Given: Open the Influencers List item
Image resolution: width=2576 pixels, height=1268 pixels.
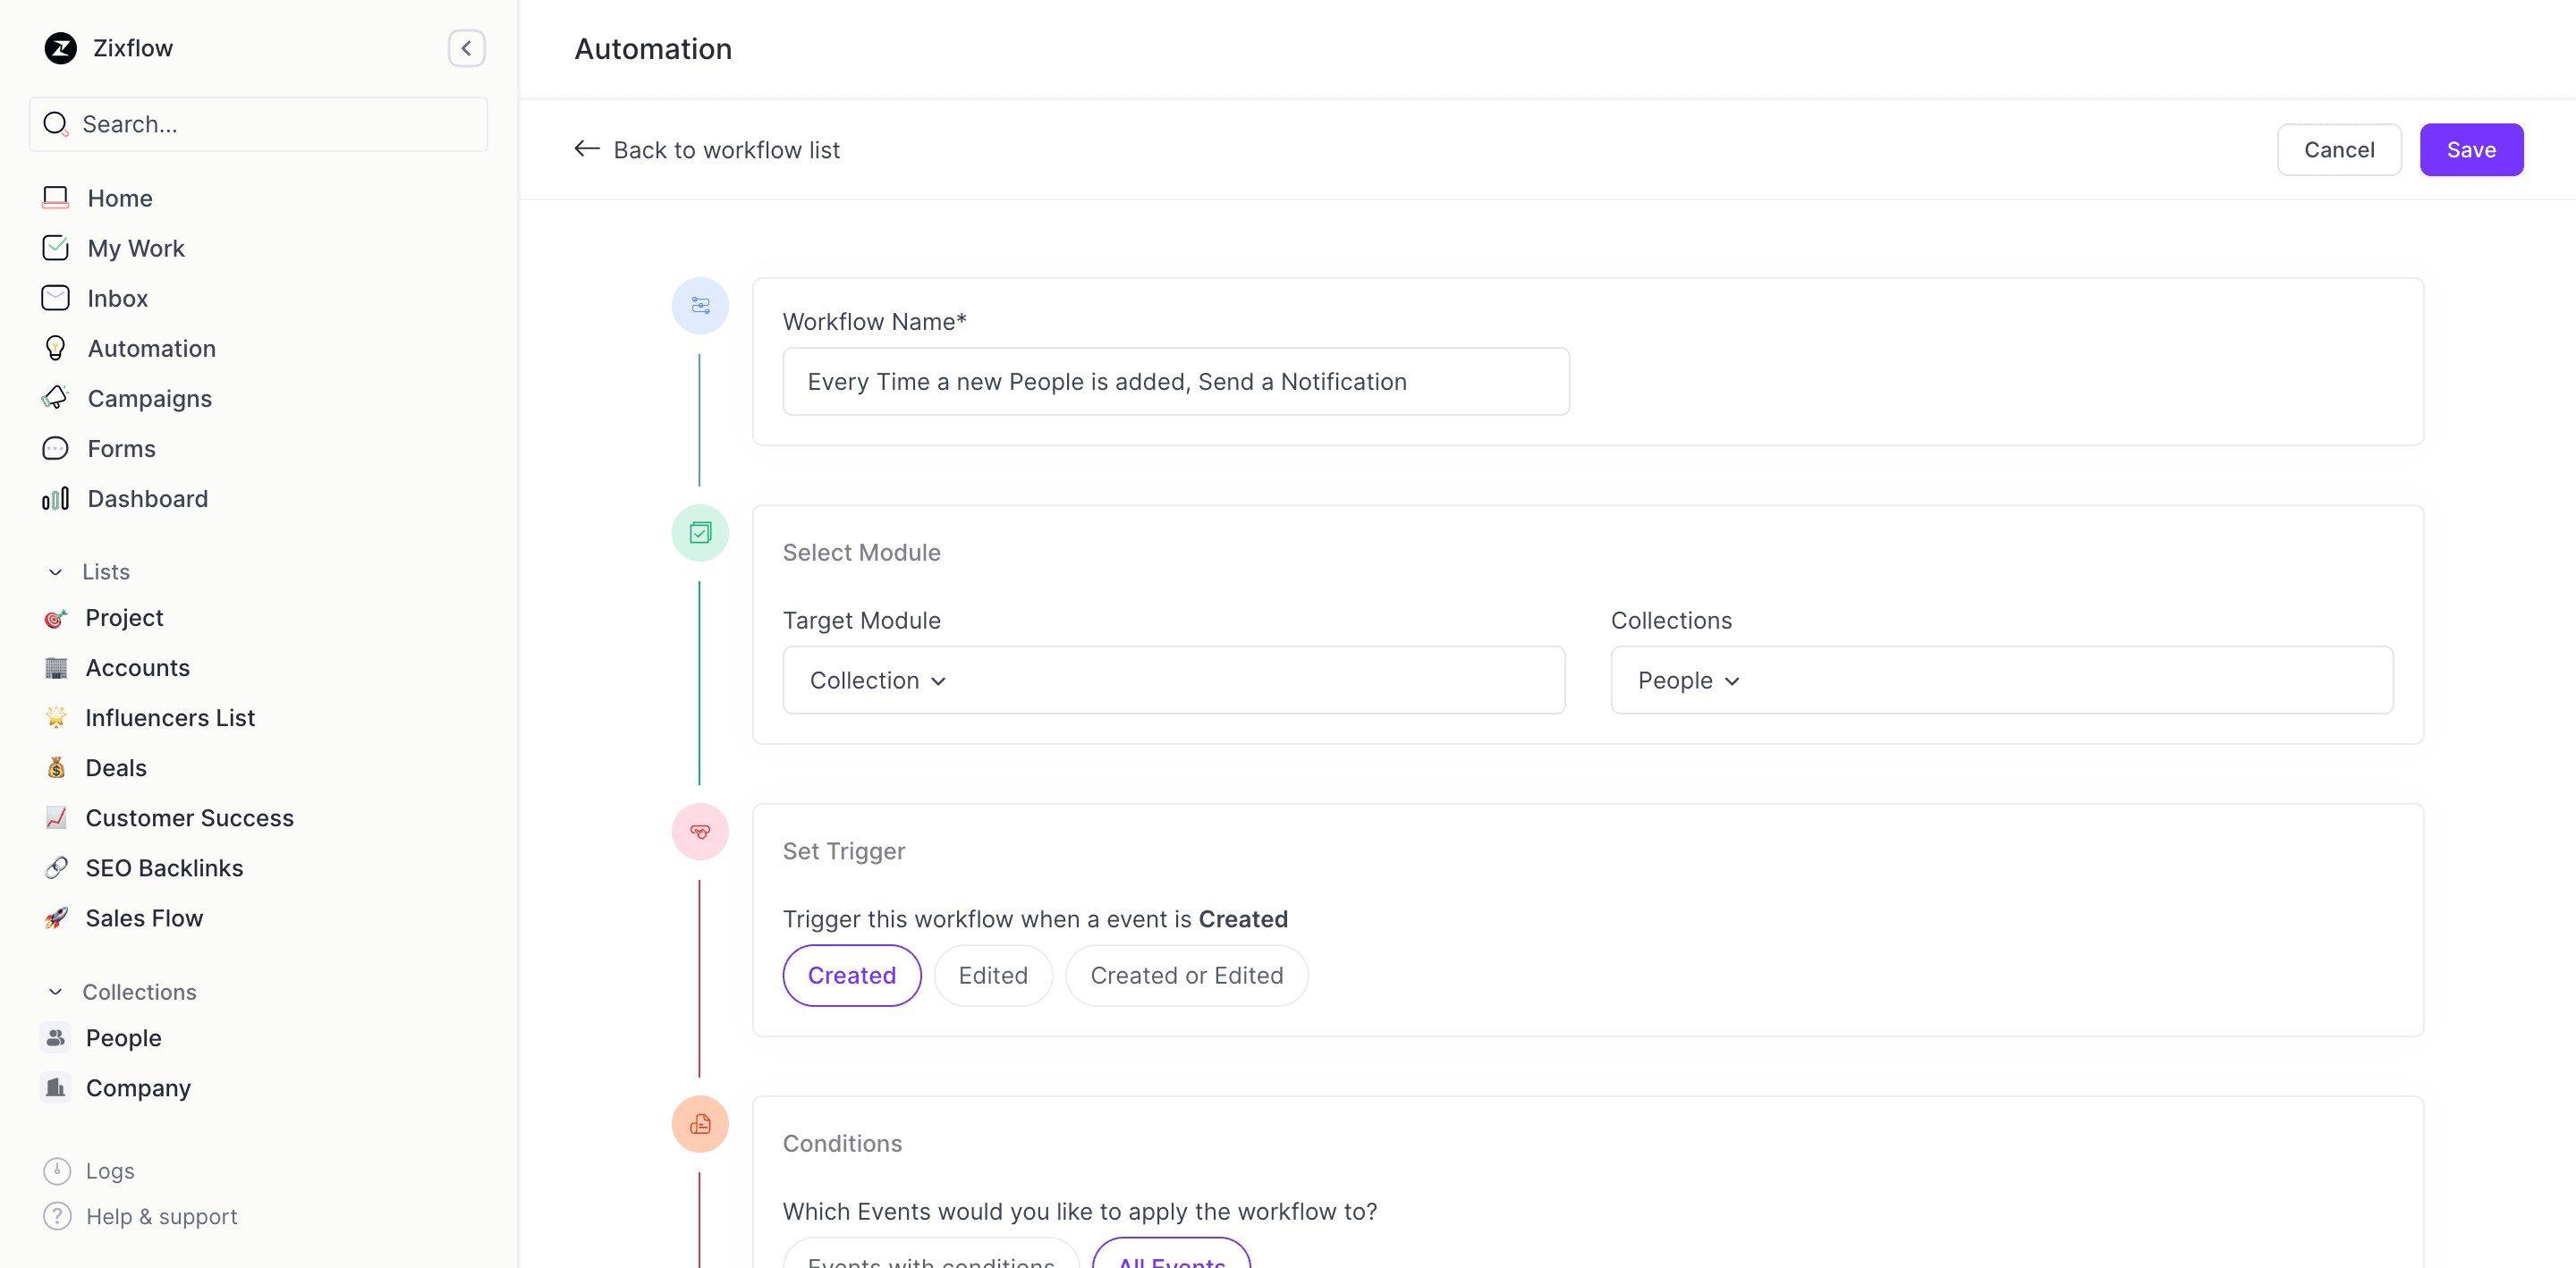Looking at the screenshot, I should 170,717.
